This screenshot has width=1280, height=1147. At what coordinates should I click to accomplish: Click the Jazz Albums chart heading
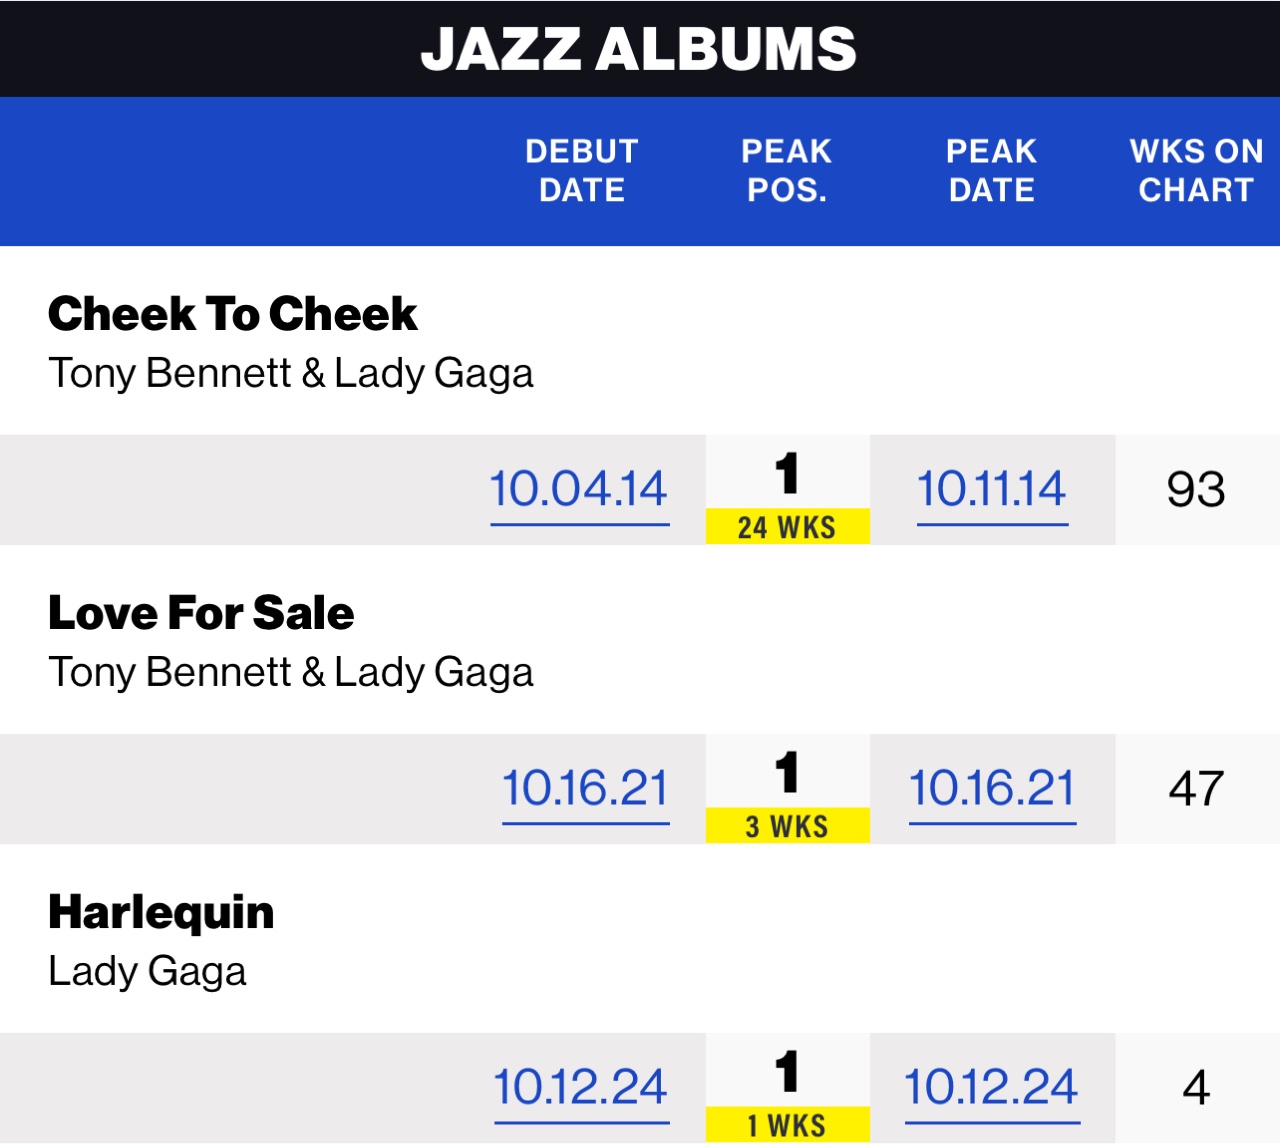pyautogui.click(x=639, y=49)
